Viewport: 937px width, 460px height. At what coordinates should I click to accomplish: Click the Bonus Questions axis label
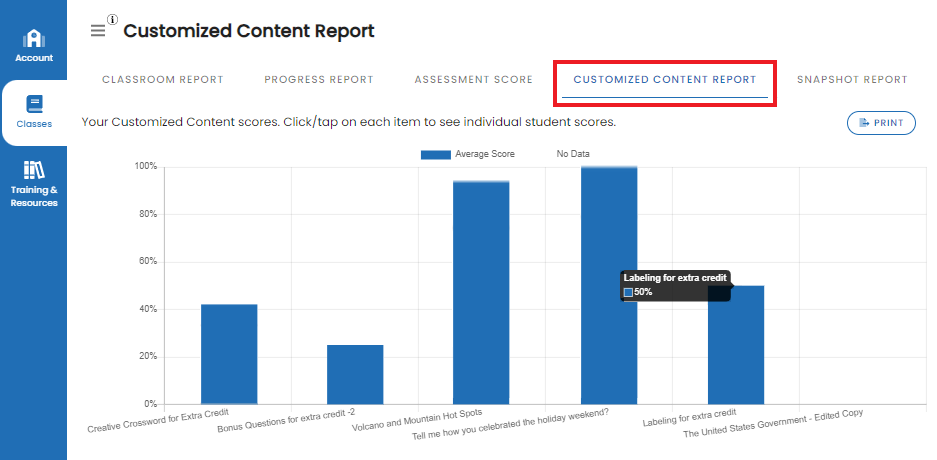pyautogui.click(x=286, y=421)
